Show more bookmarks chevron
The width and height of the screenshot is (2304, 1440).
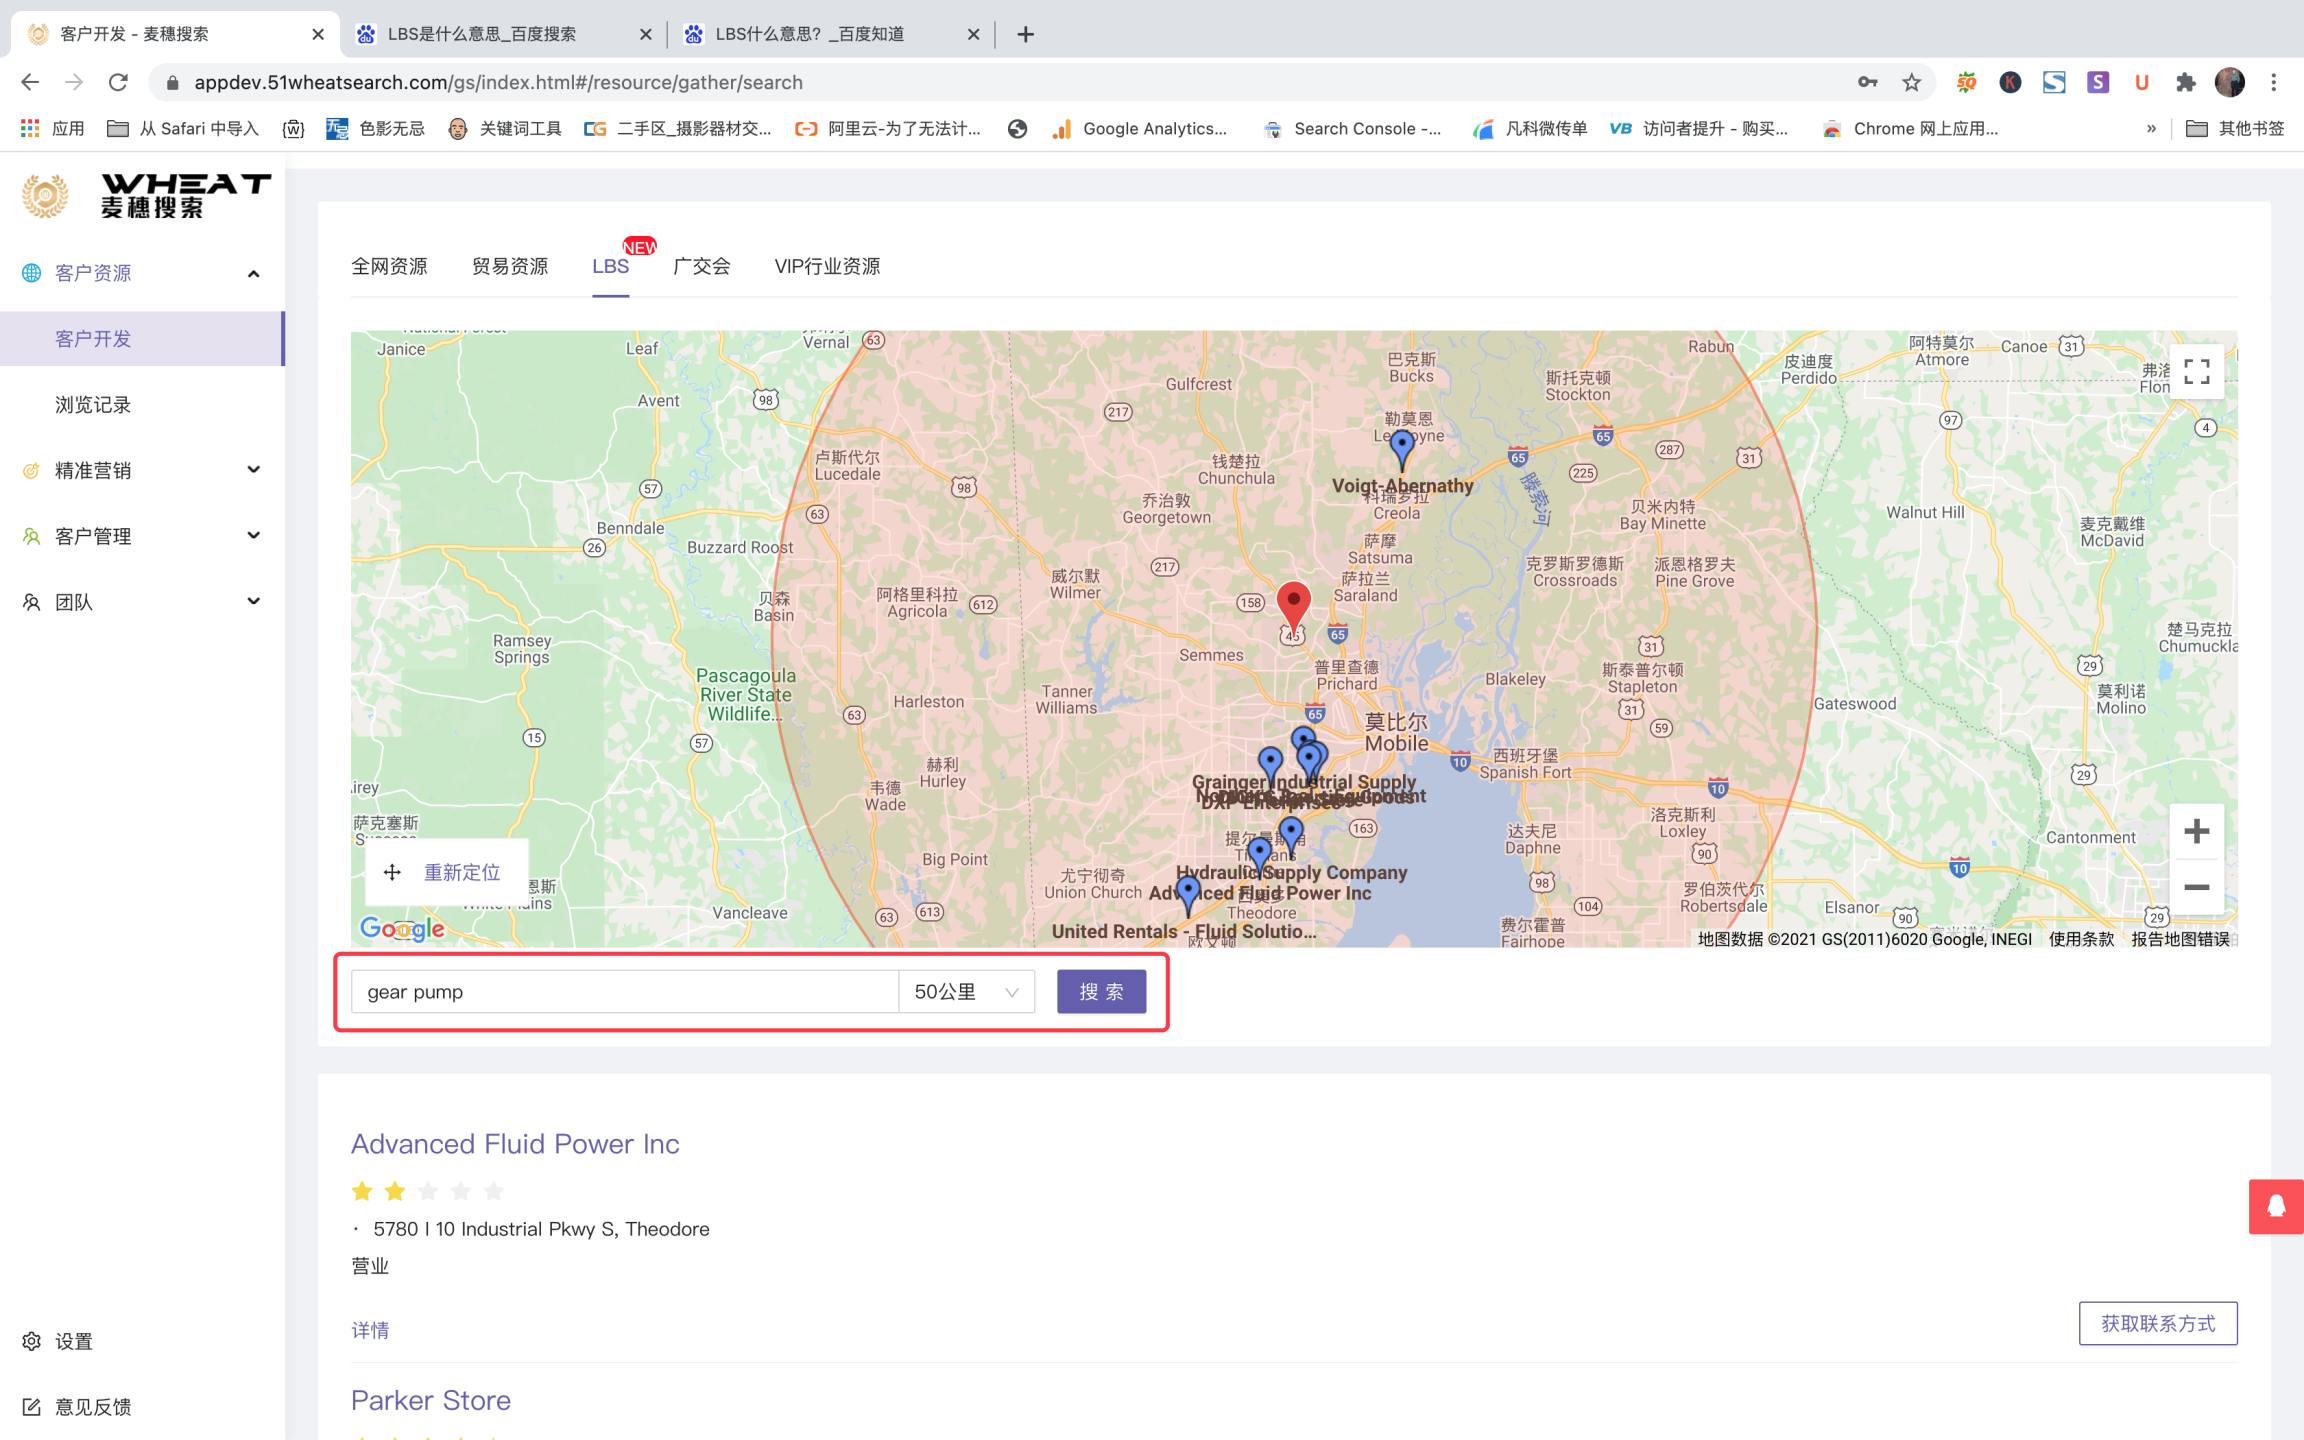[2150, 128]
